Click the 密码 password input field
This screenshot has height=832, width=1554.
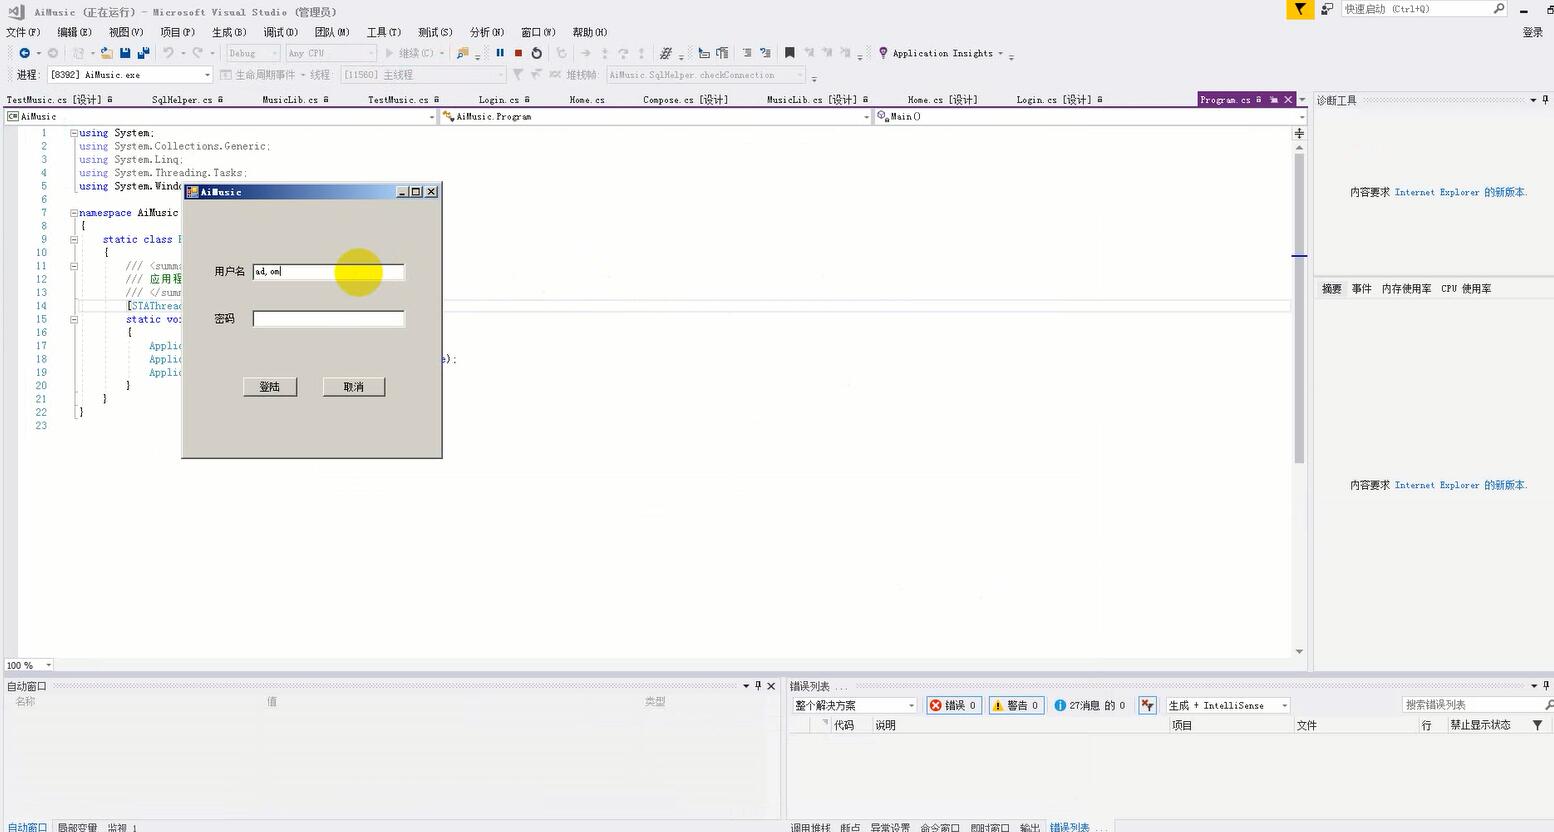[328, 319]
